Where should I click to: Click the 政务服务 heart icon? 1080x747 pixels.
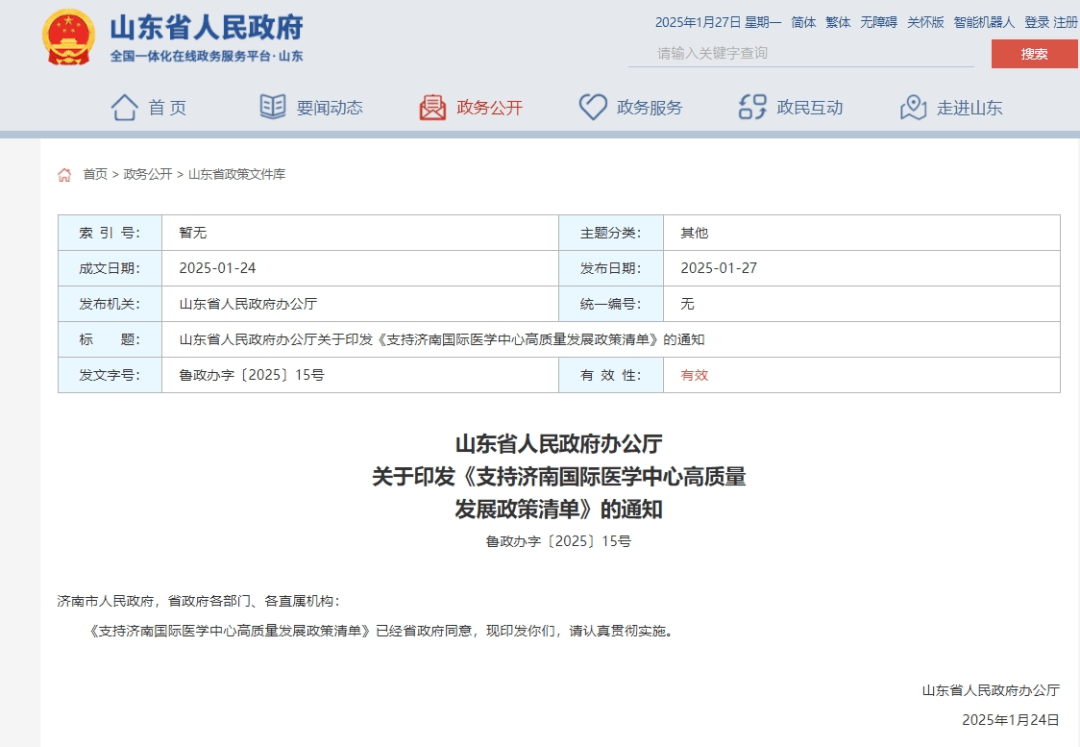pos(592,107)
